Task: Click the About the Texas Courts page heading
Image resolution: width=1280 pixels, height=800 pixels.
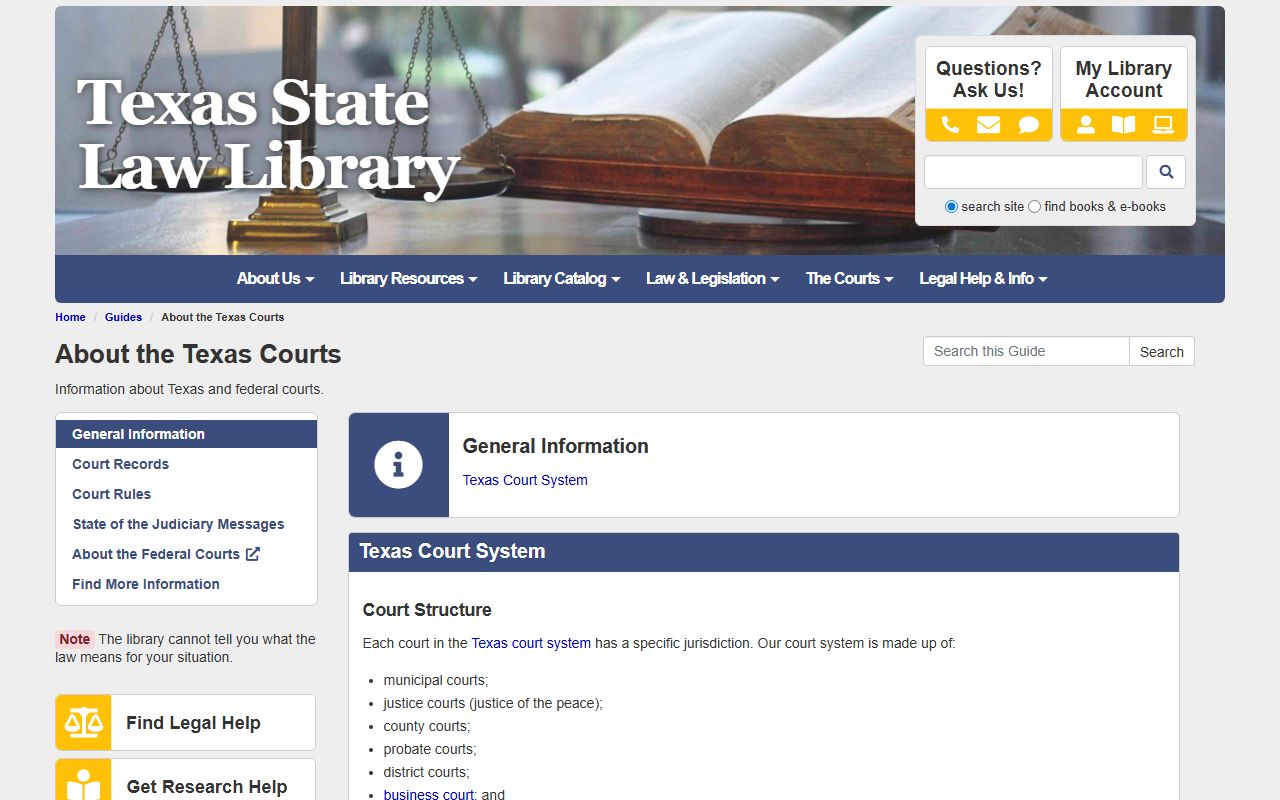Action: click(198, 354)
